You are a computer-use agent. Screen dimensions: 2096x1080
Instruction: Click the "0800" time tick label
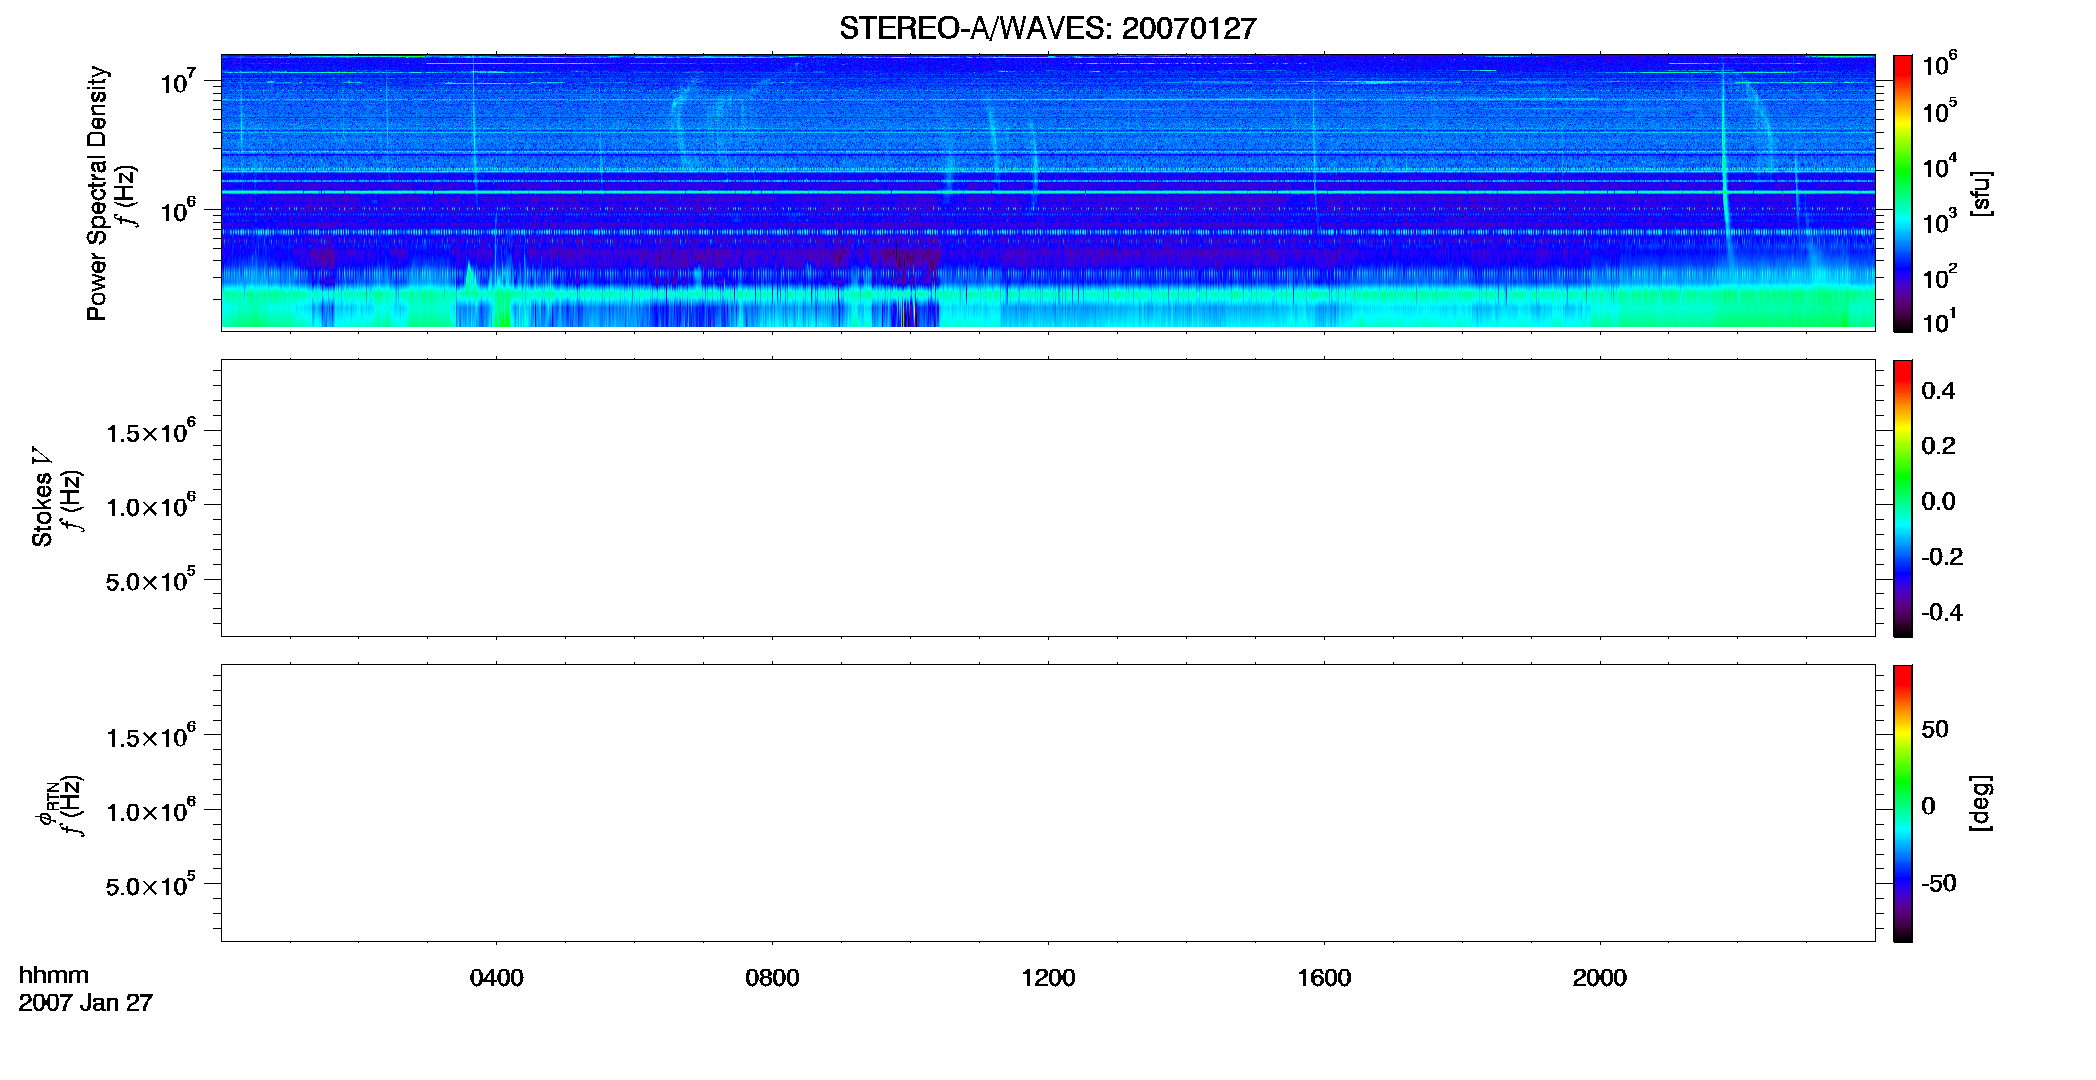[772, 978]
